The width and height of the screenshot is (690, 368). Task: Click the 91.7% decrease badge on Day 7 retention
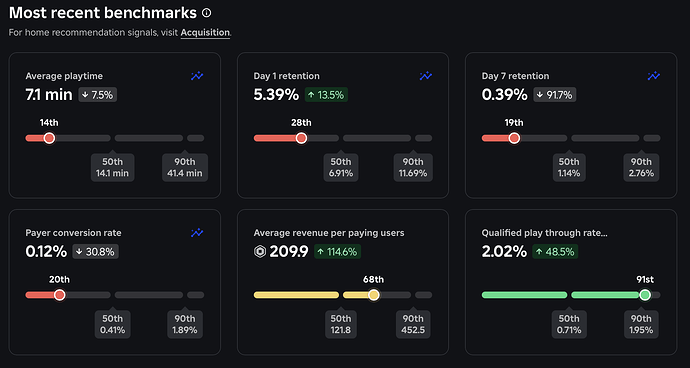555,95
